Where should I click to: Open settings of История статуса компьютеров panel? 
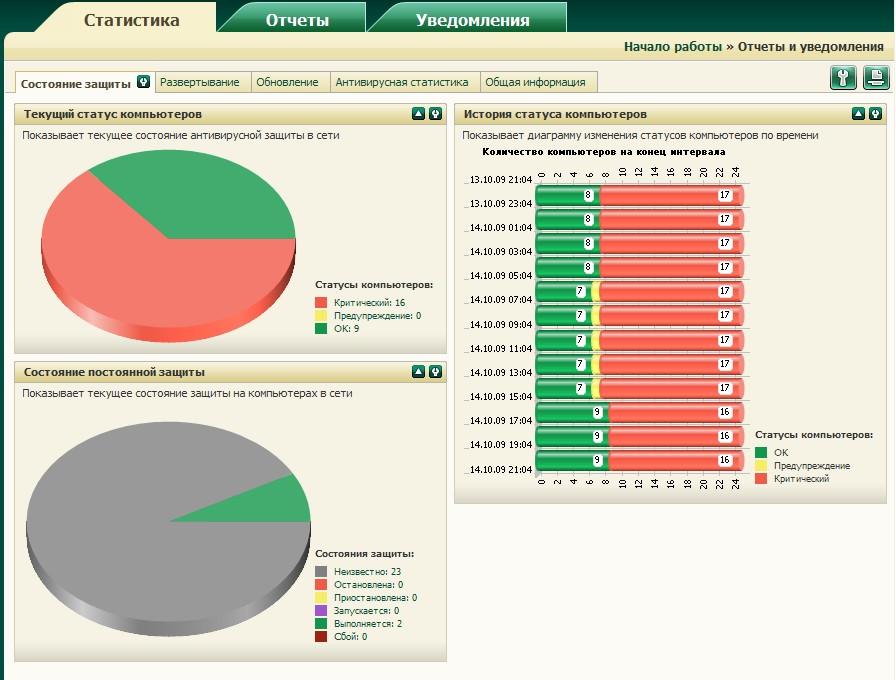coord(875,114)
